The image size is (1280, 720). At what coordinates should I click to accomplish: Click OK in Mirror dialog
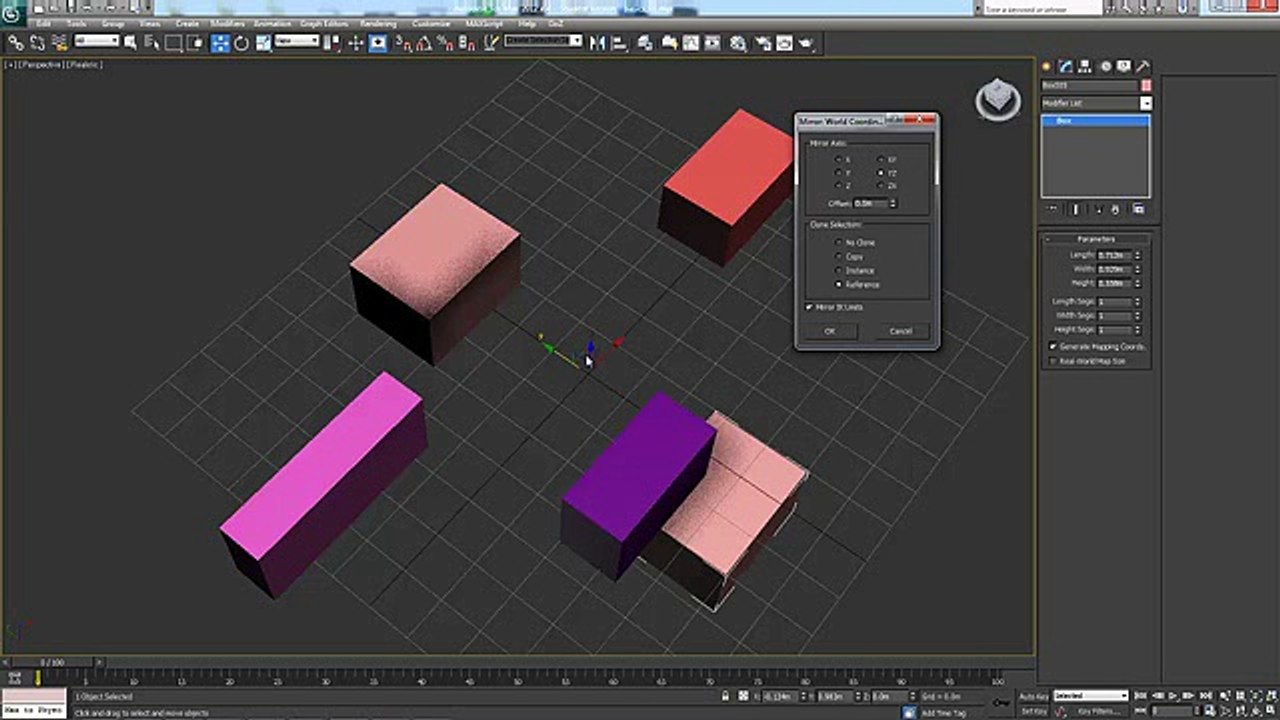pyautogui.click(x=830, y=331)
